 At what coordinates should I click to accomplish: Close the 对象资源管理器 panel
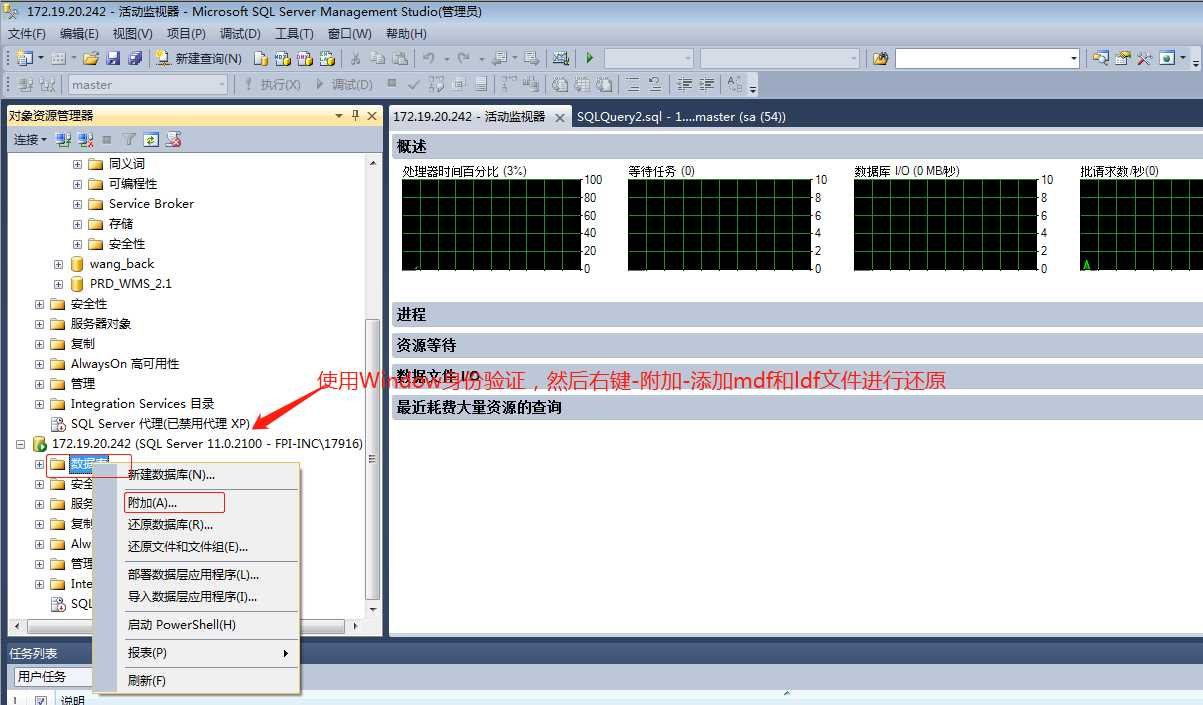coord(372,116)
